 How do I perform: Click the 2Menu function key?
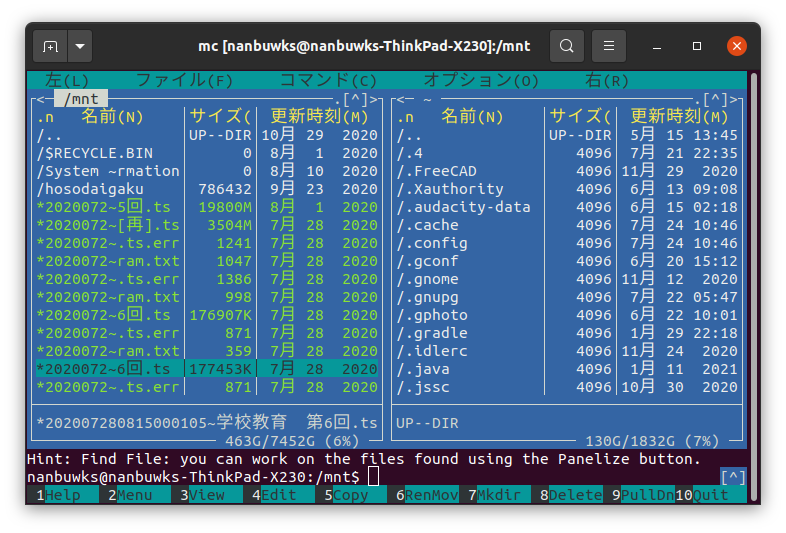tap(135, 495)
